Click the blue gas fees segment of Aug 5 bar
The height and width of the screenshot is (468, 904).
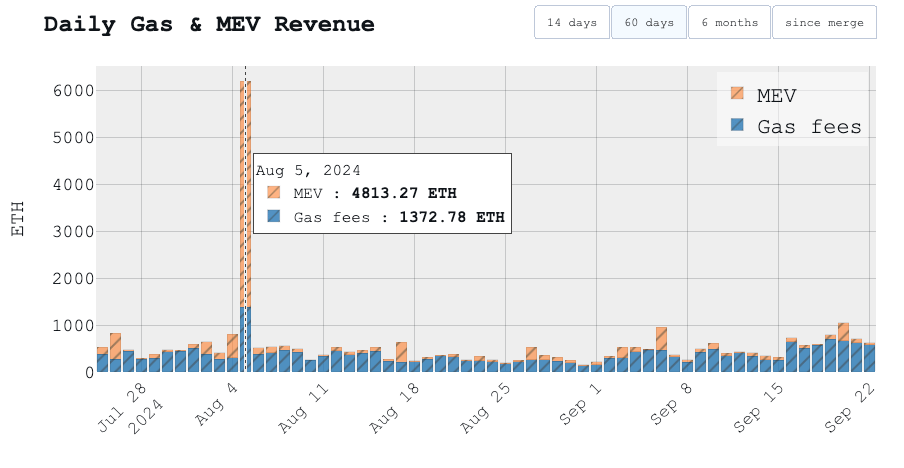245,340
